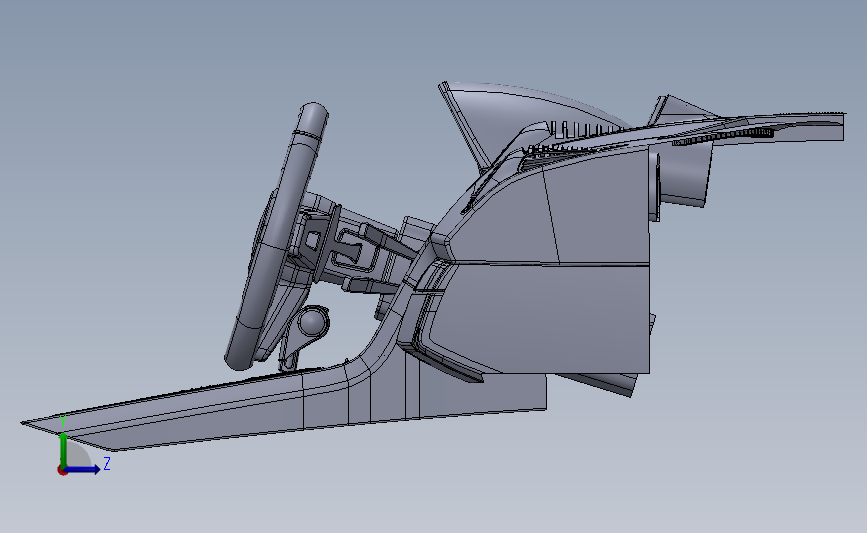The image size is (867, 533).
Task: Select the round knob below the steering column
Action: click(313, 322)
